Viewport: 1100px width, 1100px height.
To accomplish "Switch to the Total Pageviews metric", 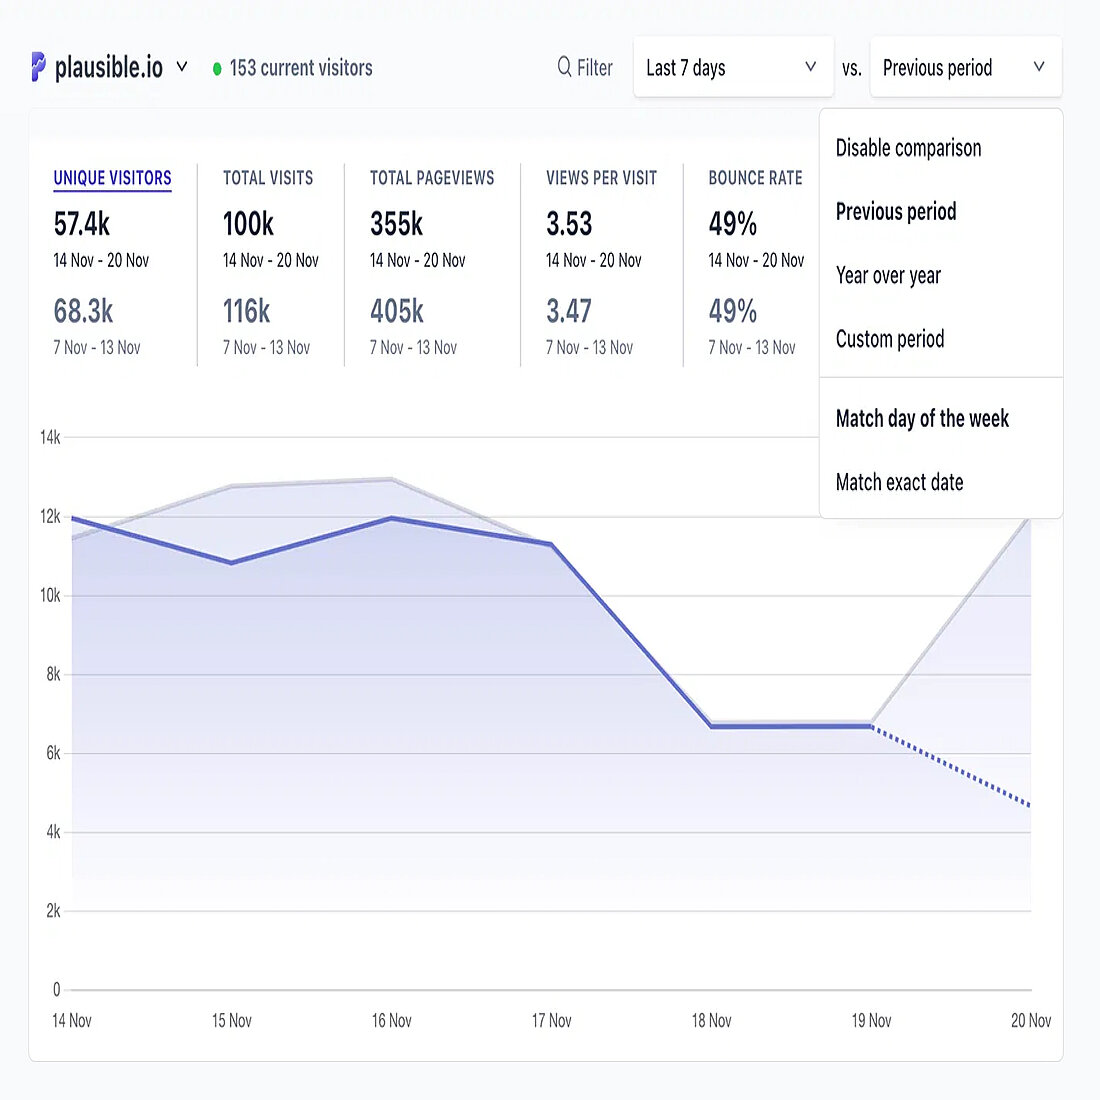I will coord(432,178).
